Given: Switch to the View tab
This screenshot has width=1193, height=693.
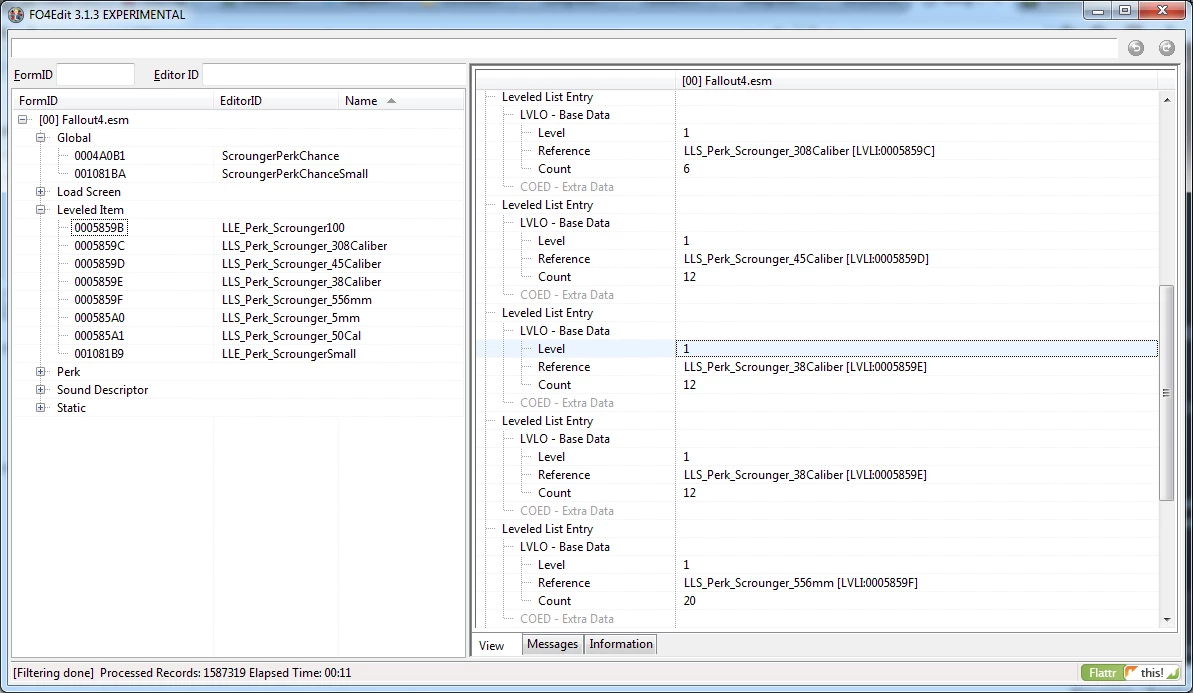Looking at the screenshot, I should point(492,645).
